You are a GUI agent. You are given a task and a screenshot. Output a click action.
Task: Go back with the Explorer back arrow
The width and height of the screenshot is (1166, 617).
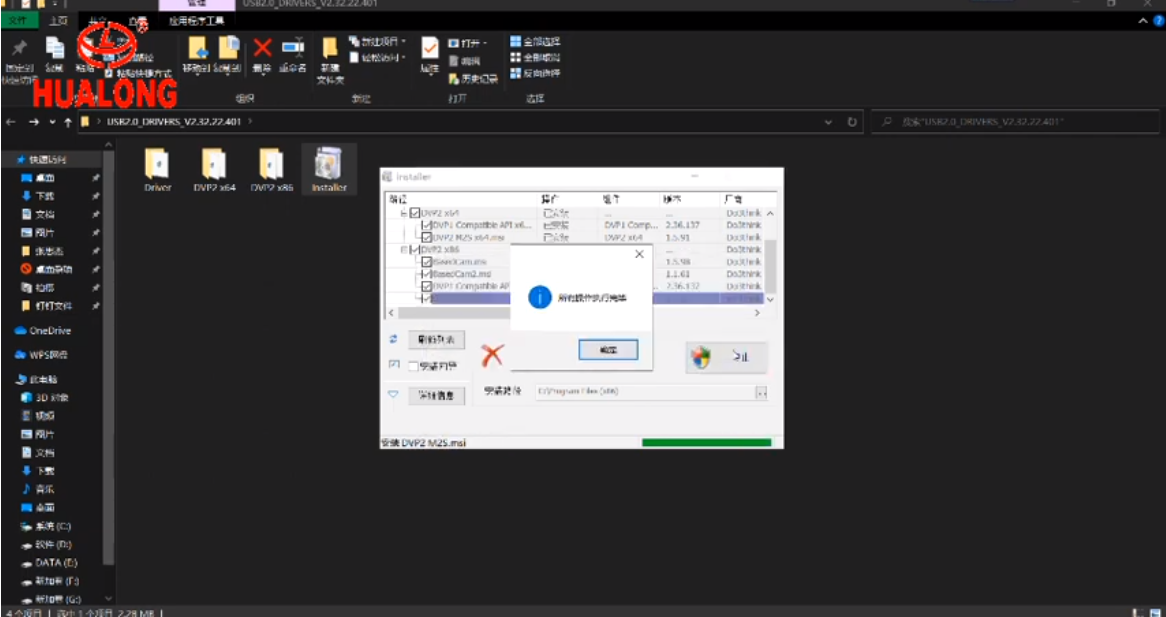[x=10, y=121]
